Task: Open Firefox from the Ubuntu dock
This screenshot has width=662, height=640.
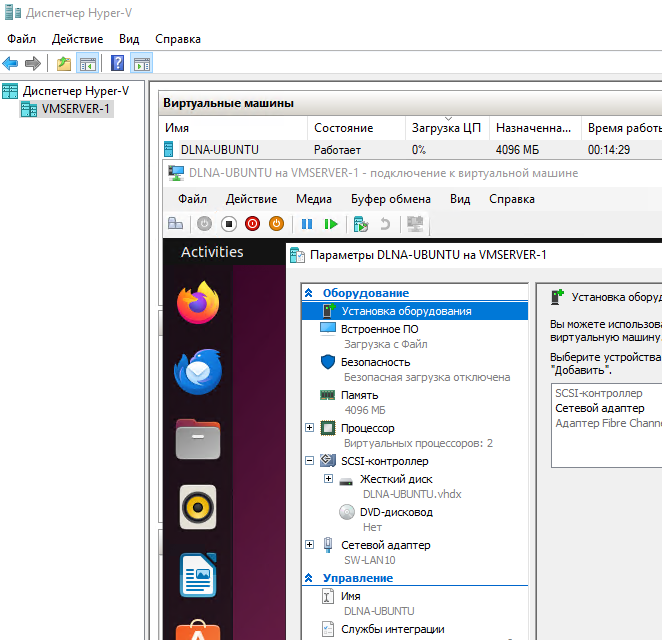Action: [x=198, y=303]
